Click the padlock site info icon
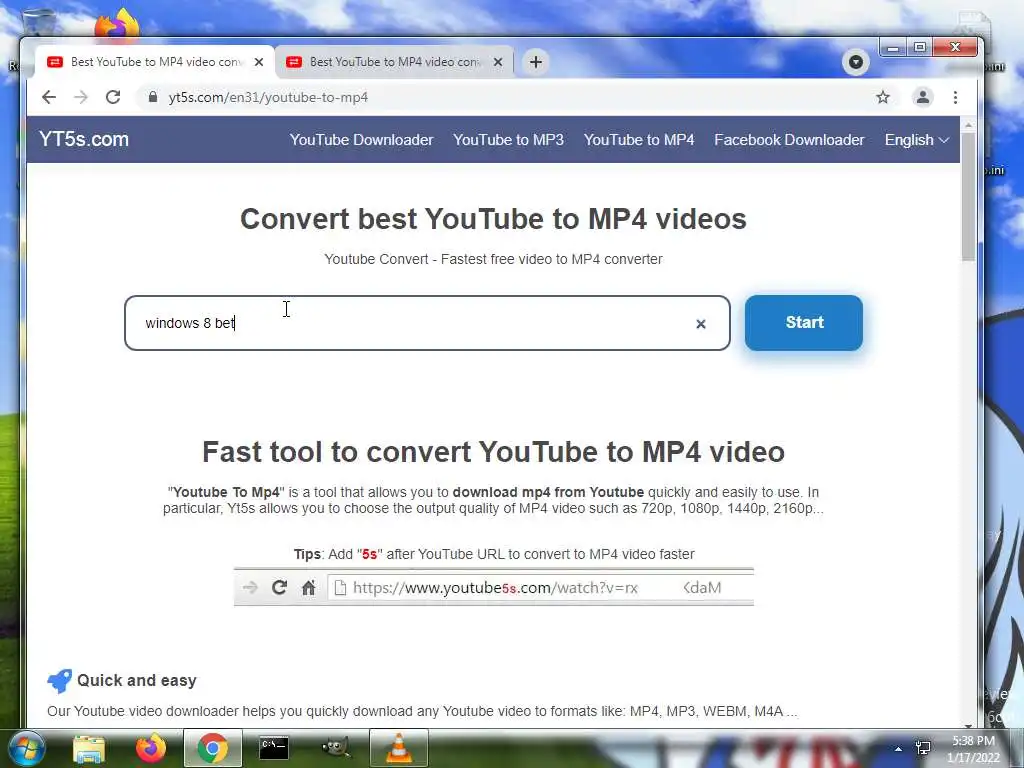The height and width of the screenshot is (768, 1024). coord(153,97)
